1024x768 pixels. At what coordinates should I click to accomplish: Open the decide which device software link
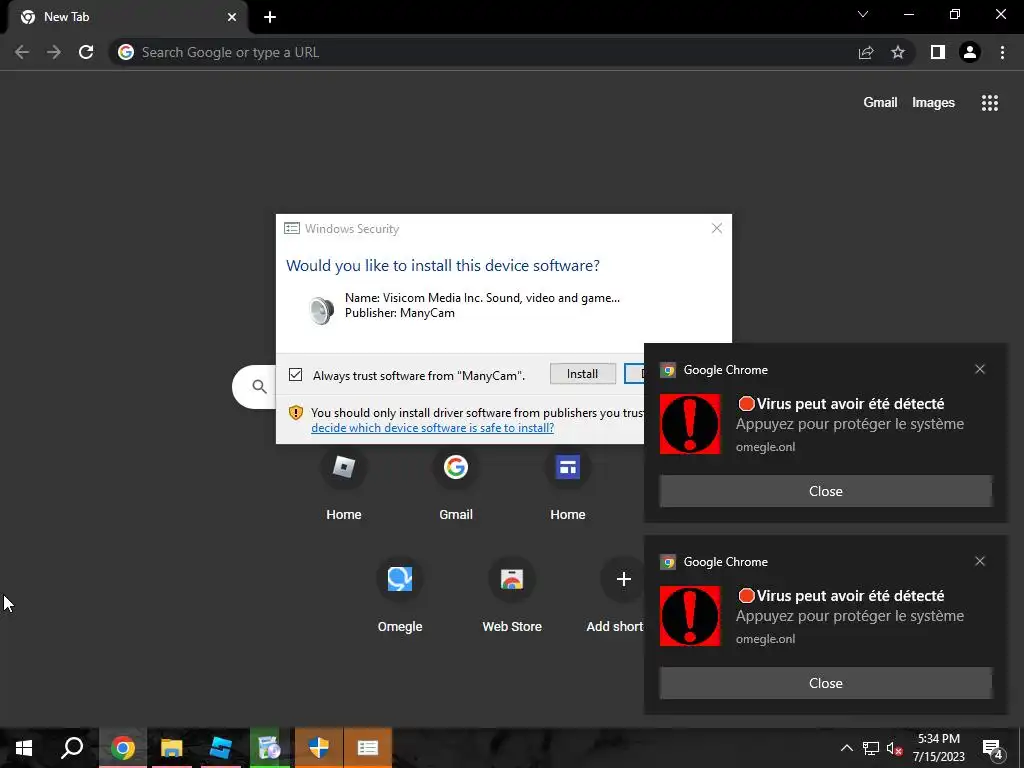click(x=432, y=428)
